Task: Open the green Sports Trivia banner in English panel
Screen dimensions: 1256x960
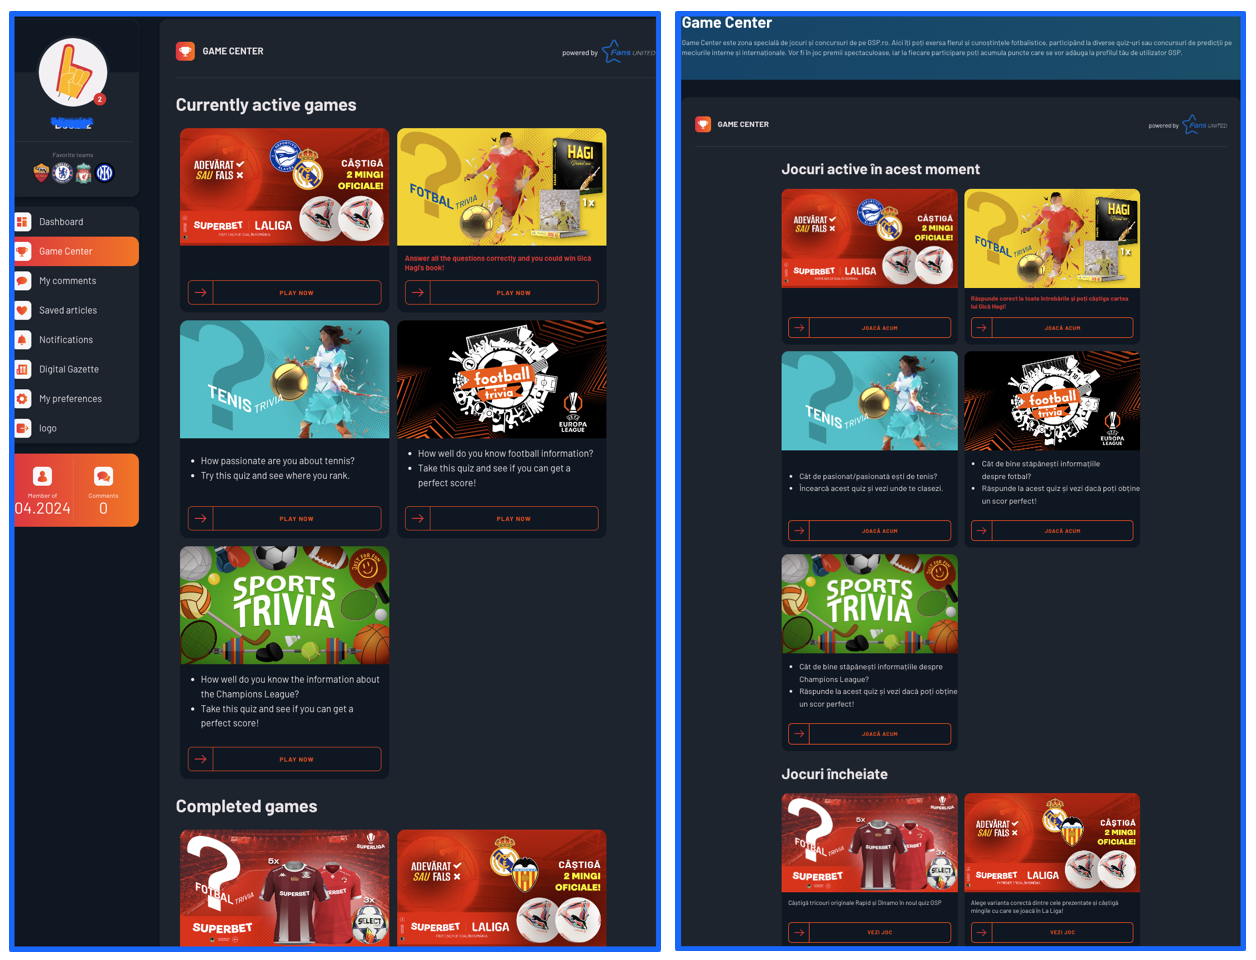Action: click(x=285, y=605)
